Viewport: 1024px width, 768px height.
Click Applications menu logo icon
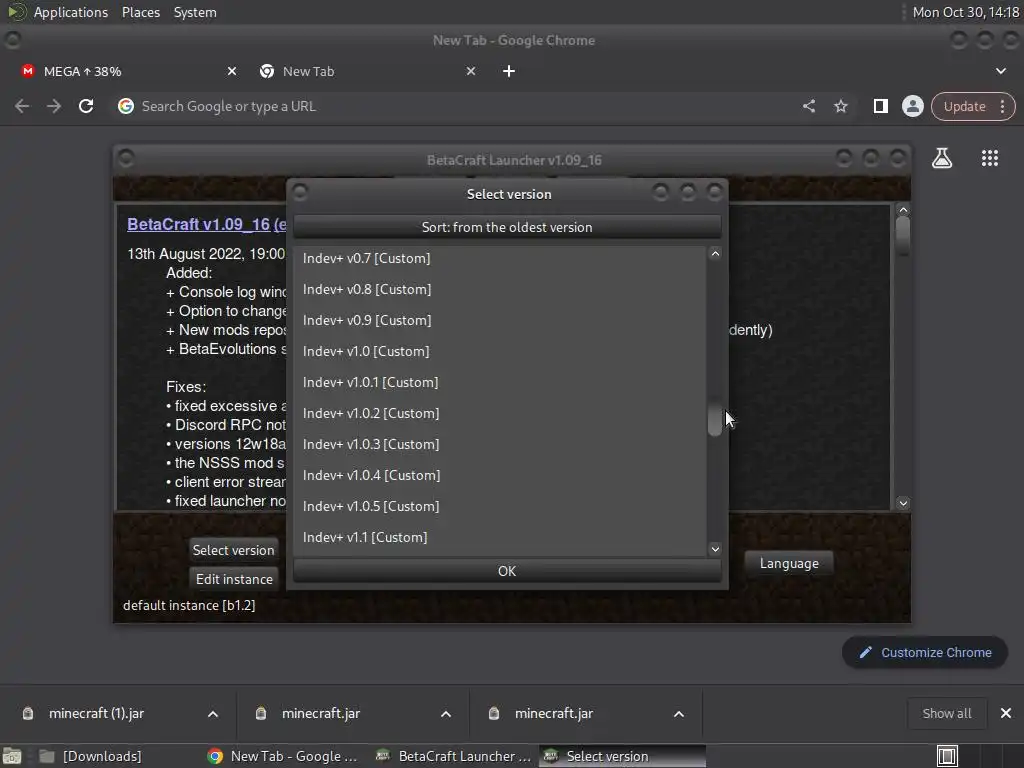pos(16,12)
